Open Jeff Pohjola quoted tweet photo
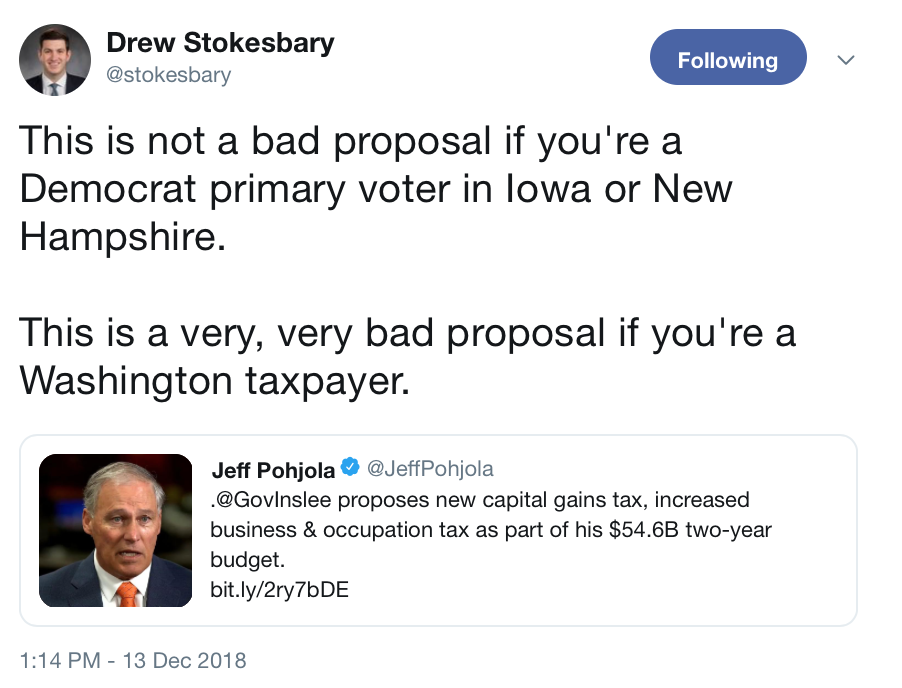The image size is (902, 688). pos(116,530)
